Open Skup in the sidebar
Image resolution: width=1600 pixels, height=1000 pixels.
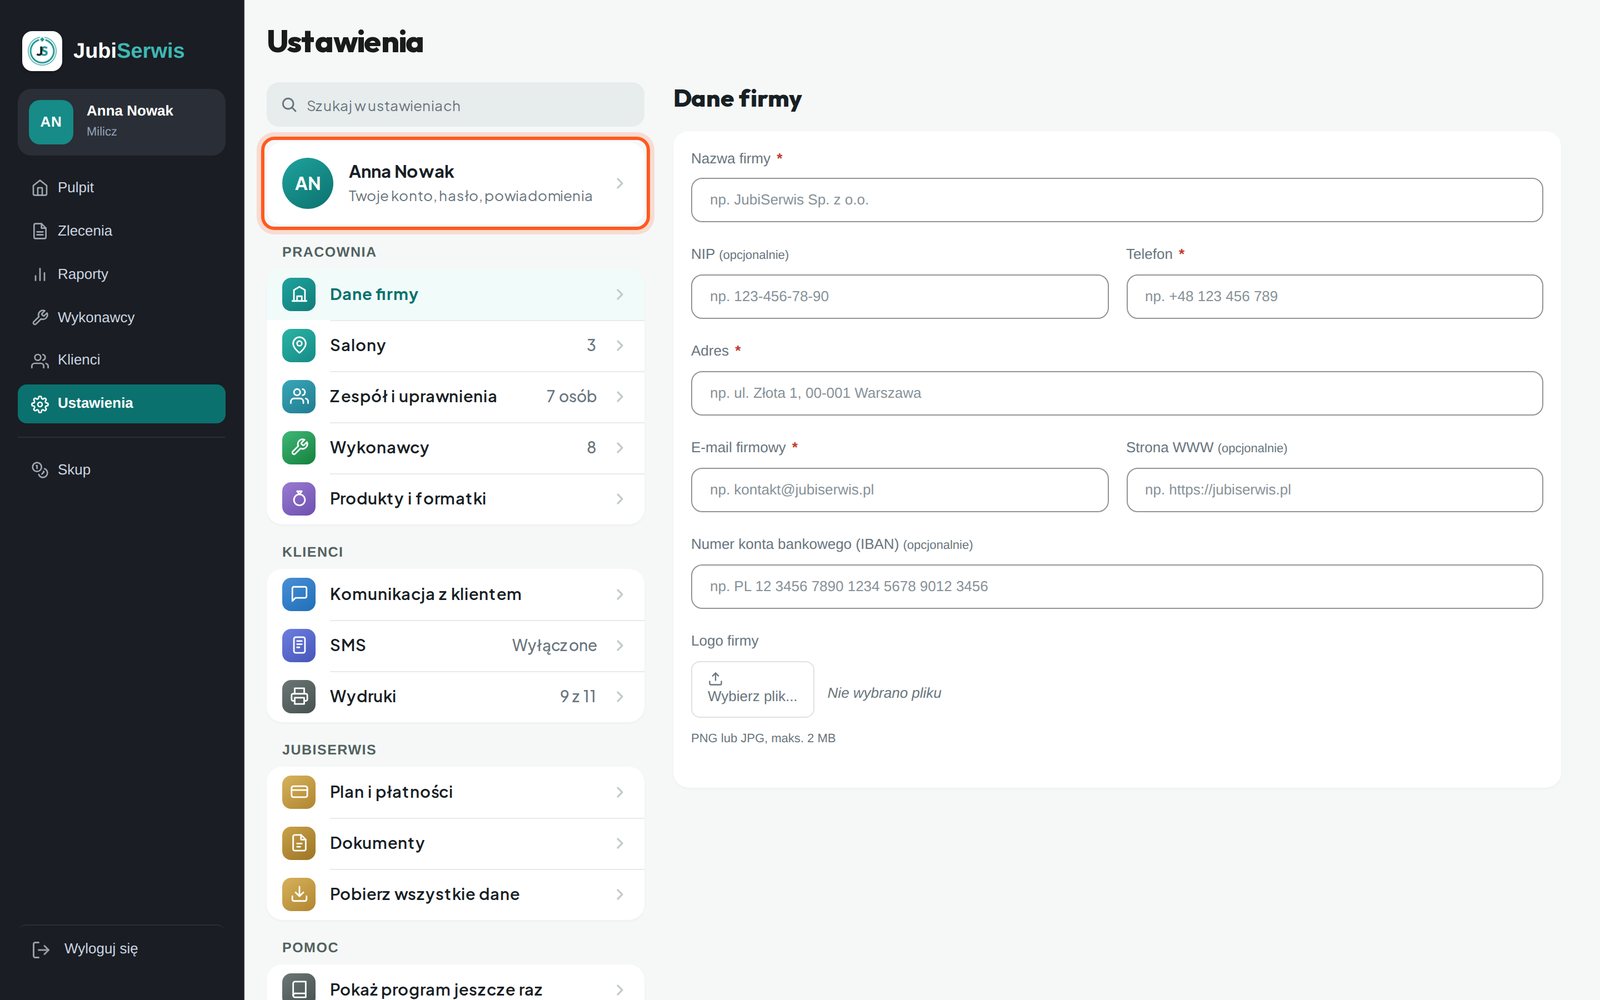pyautogui.click(x=121, y=470)
